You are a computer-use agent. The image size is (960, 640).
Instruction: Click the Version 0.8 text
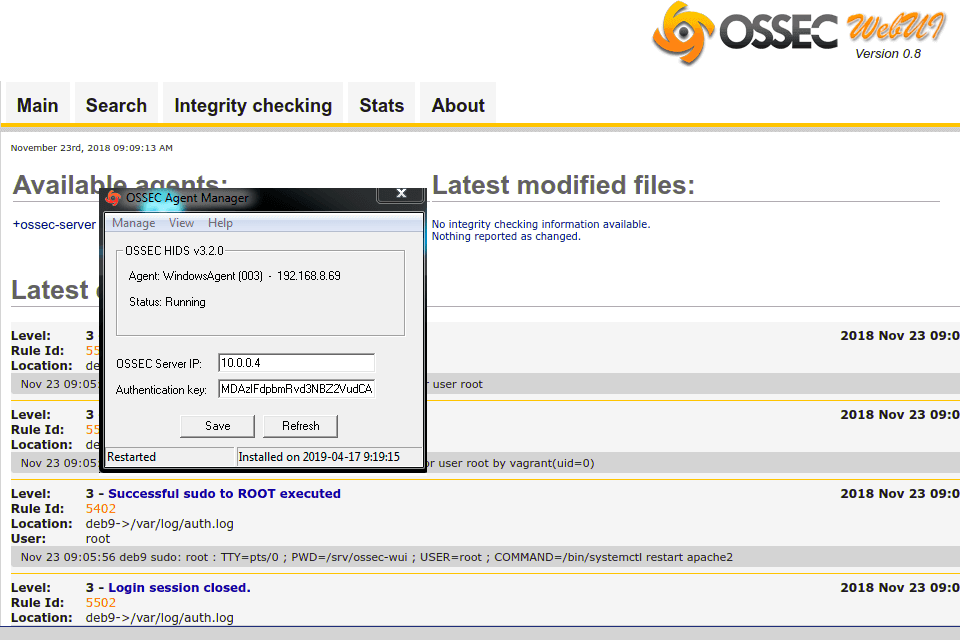pyautogui.click(x=888, y=54)
